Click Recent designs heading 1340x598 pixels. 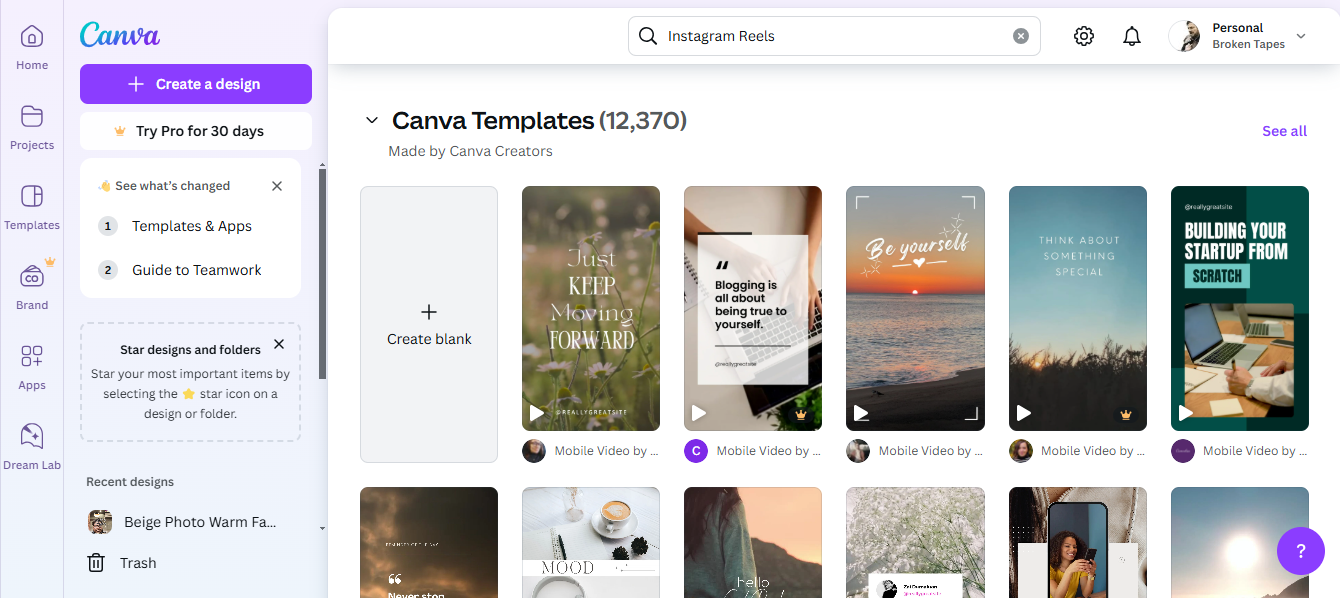[x=130, y=482]
